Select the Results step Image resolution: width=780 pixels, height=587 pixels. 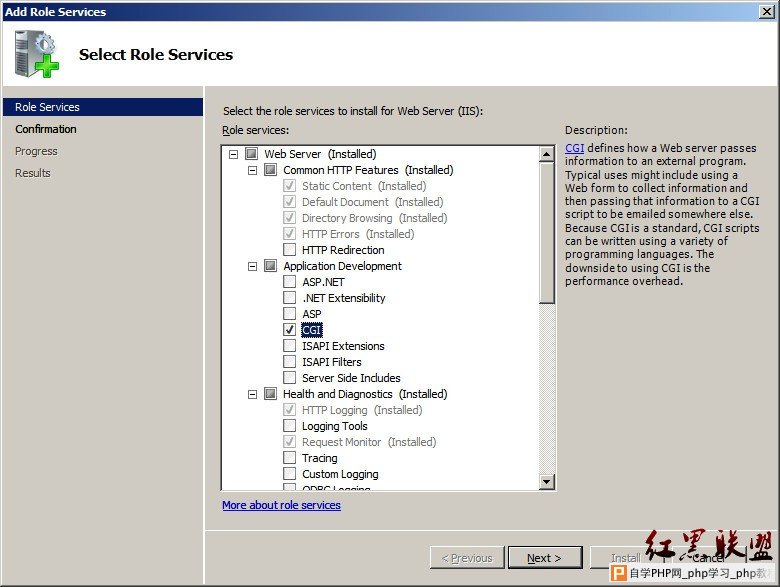(33, 173)
